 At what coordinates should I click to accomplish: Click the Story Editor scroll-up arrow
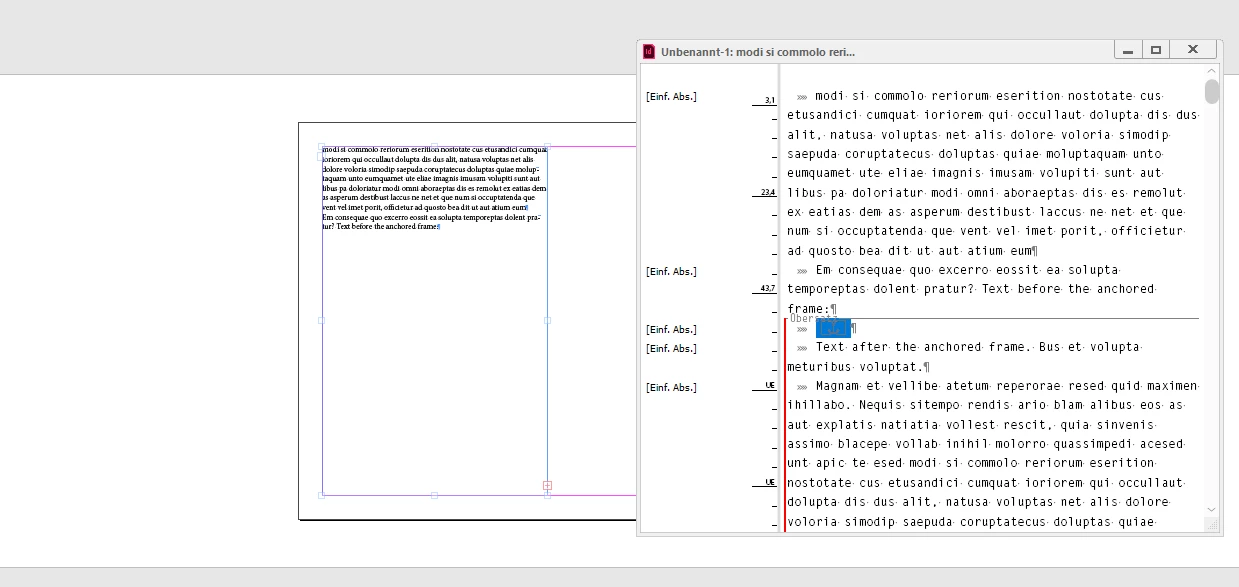(x=1212, y=71)
